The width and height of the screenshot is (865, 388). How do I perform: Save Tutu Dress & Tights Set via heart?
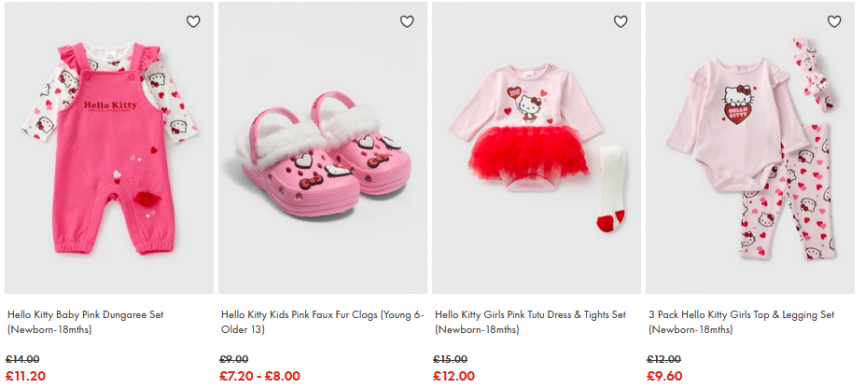point(621,22)
